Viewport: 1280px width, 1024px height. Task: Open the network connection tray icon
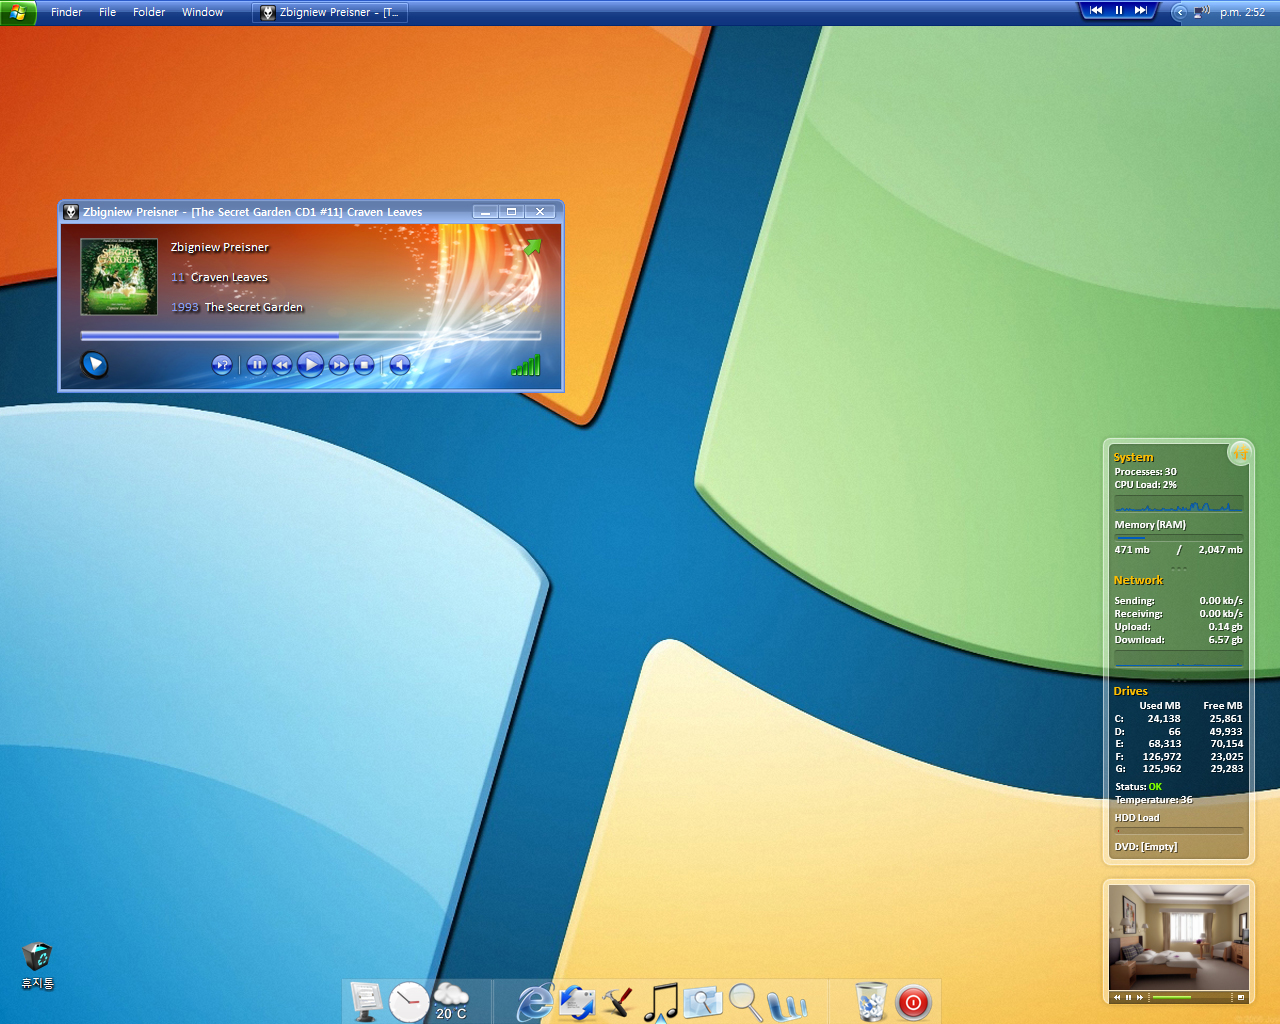tap(1201, 12)
